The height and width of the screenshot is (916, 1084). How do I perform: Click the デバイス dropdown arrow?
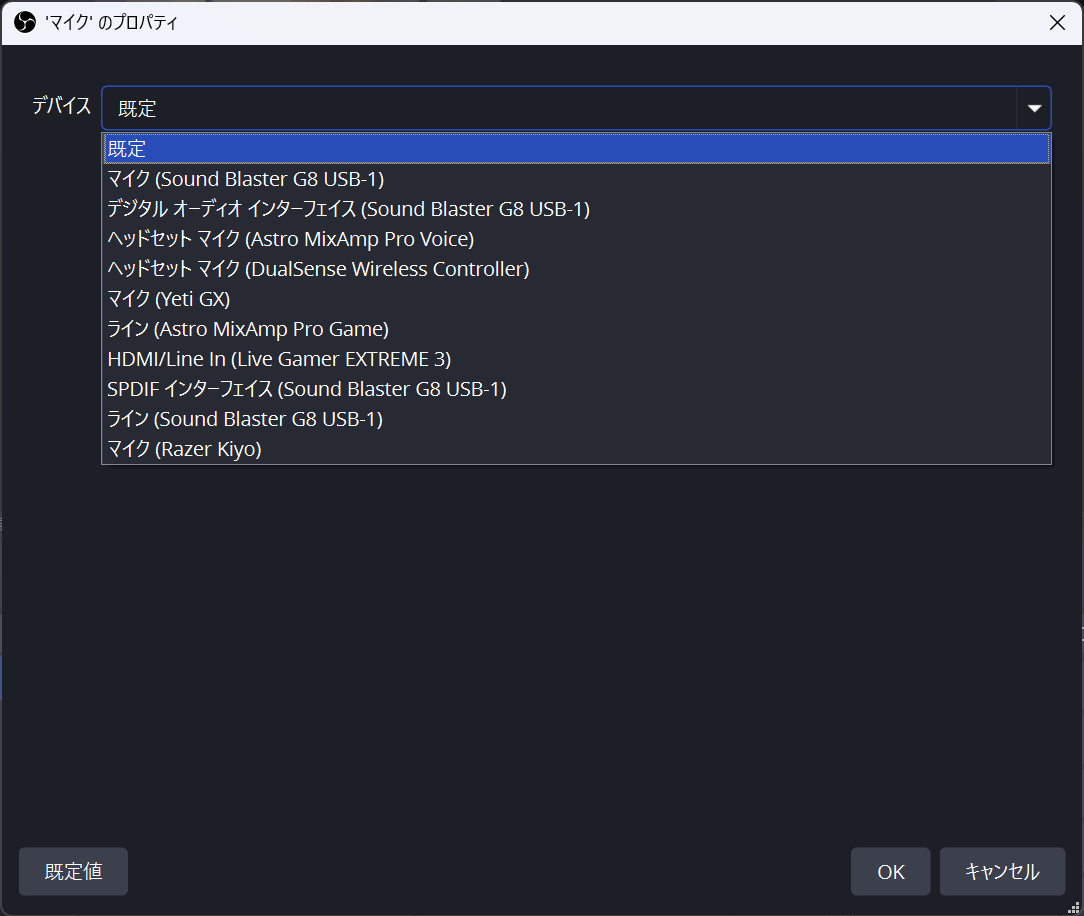pyautogui.click(x=1034, y=108)
